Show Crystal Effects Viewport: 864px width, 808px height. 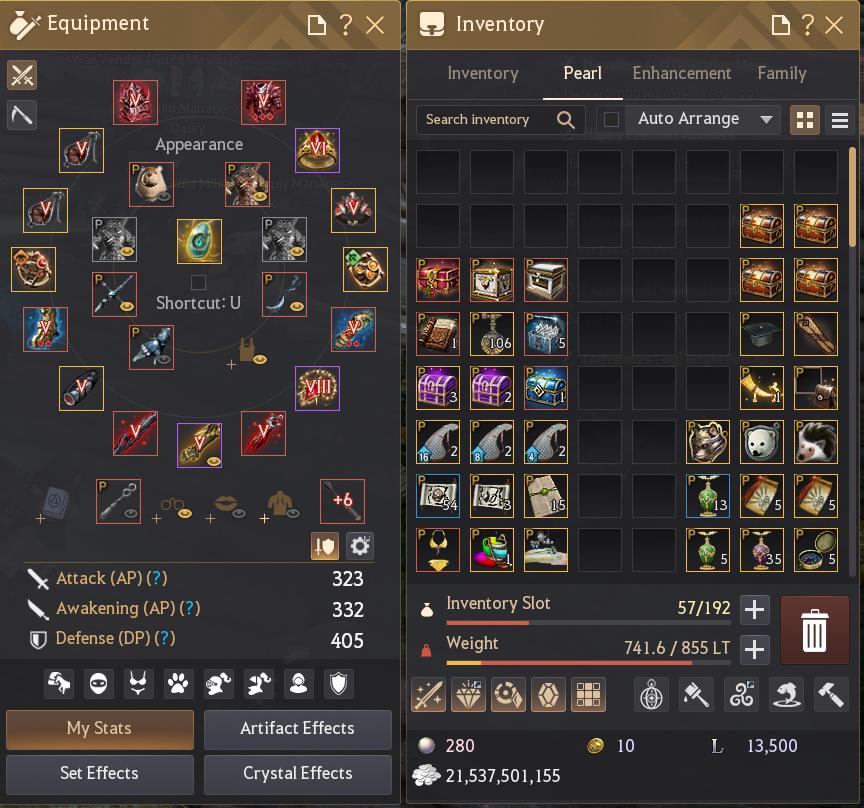pyautogui.click(x=298, y=774)
